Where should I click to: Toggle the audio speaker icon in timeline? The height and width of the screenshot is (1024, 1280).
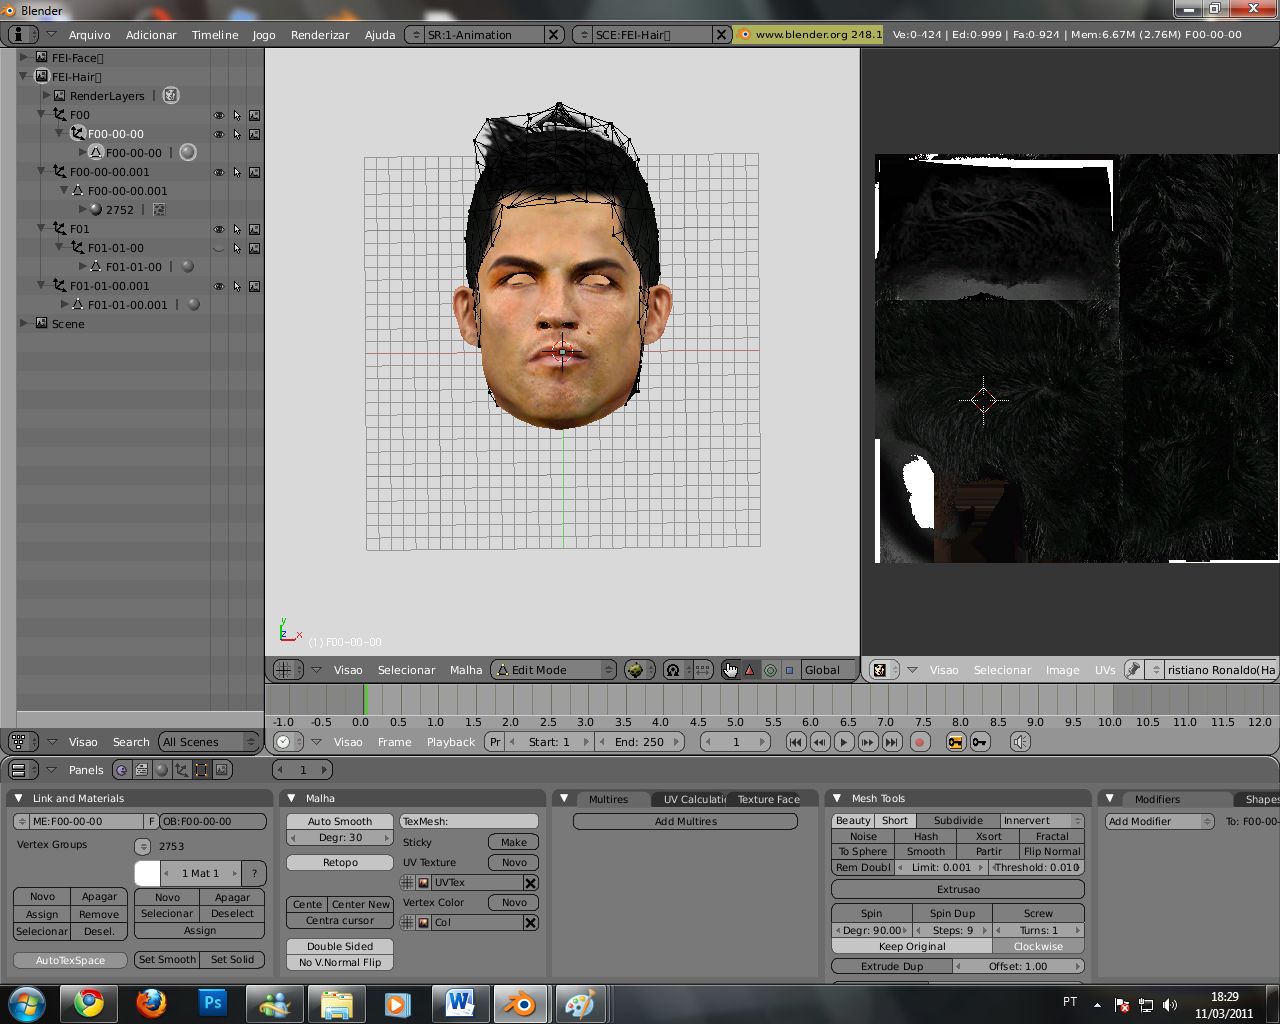click(1020, 742)
